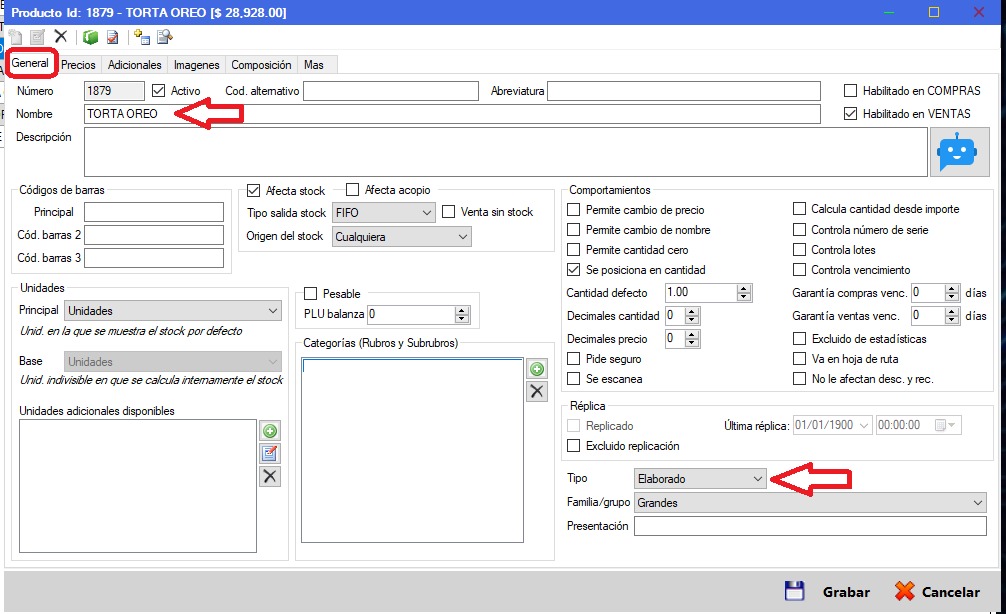This screenshot has width=1006, height=614.
Task: Click the green book icon in toolbar
Action: coord(90,37)
